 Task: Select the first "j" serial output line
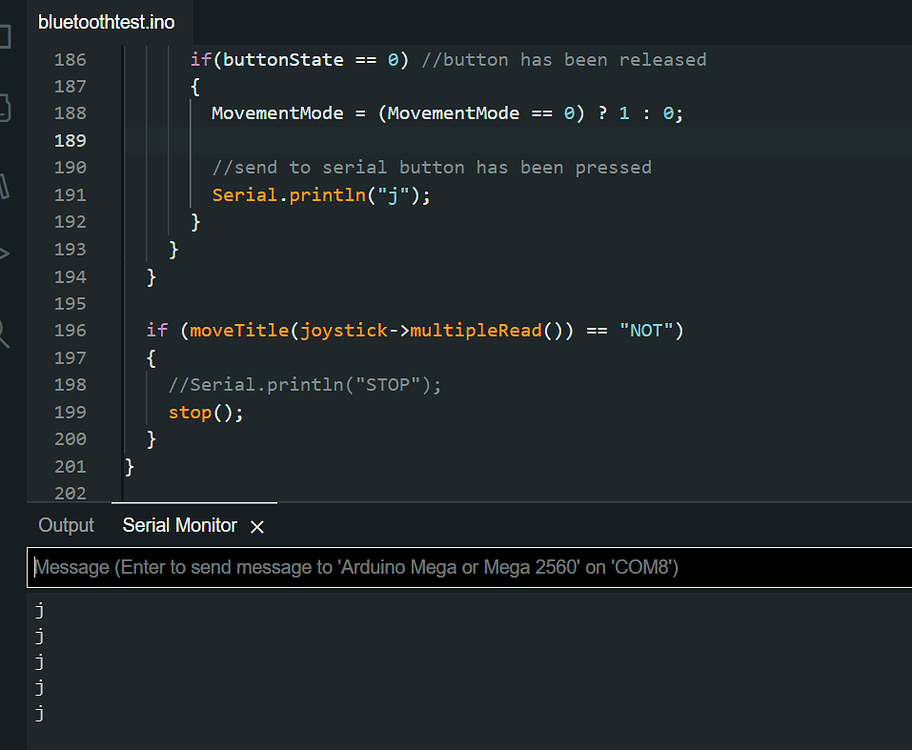(x=40, y=610)
